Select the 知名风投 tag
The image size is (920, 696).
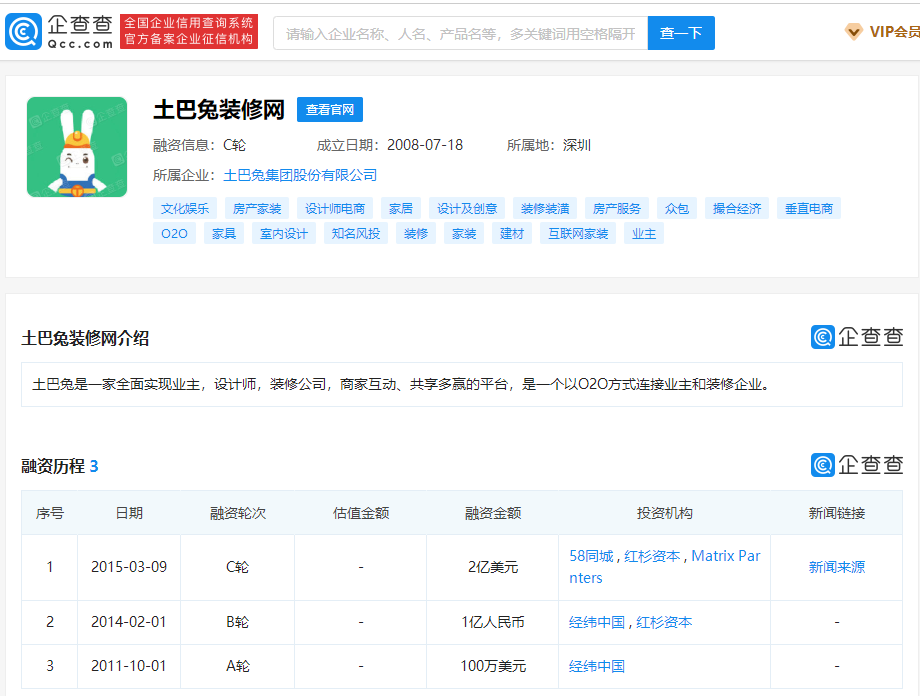[x=356, y=234]
